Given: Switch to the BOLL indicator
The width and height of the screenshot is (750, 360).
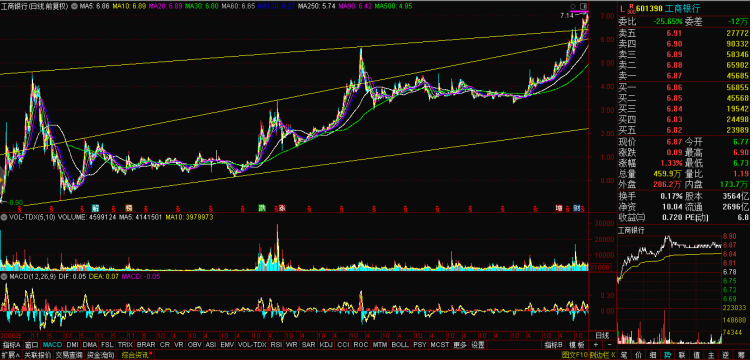Looking at the screenshot, I should pos(400,345).
